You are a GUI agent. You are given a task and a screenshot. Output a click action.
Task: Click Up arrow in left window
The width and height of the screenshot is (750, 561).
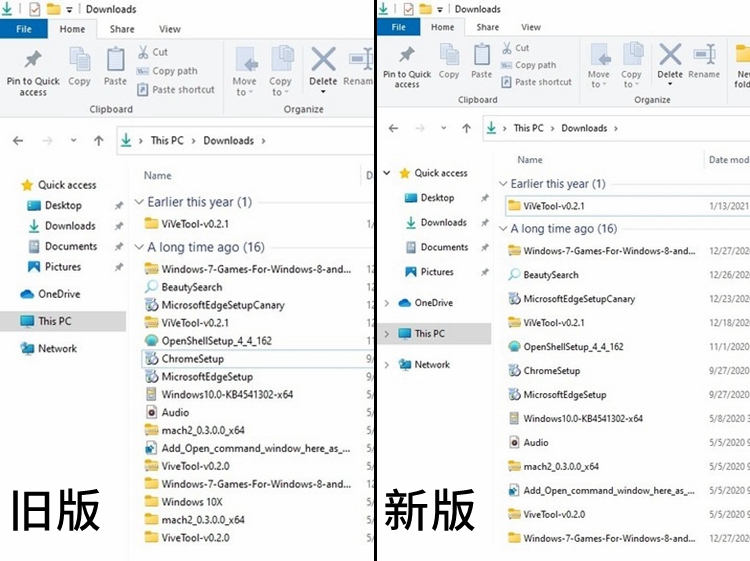click(99, 141)
